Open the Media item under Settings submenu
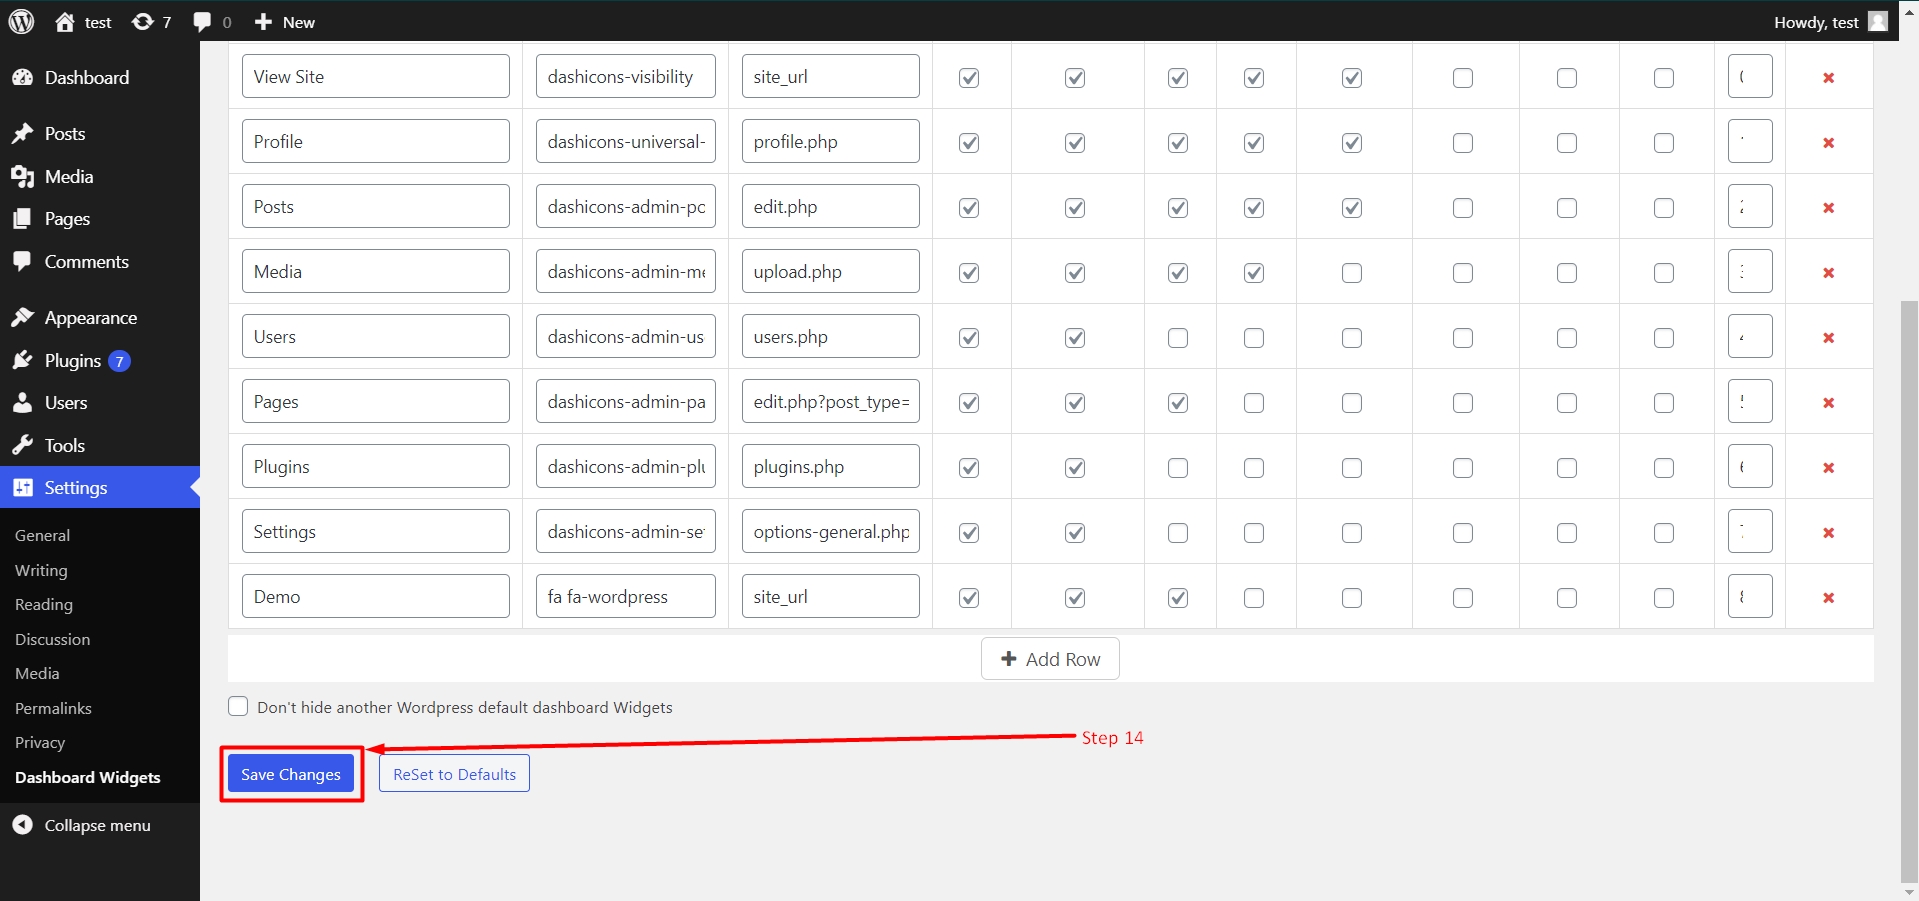Screen dimensions: 1919x901 coord(37,673)
